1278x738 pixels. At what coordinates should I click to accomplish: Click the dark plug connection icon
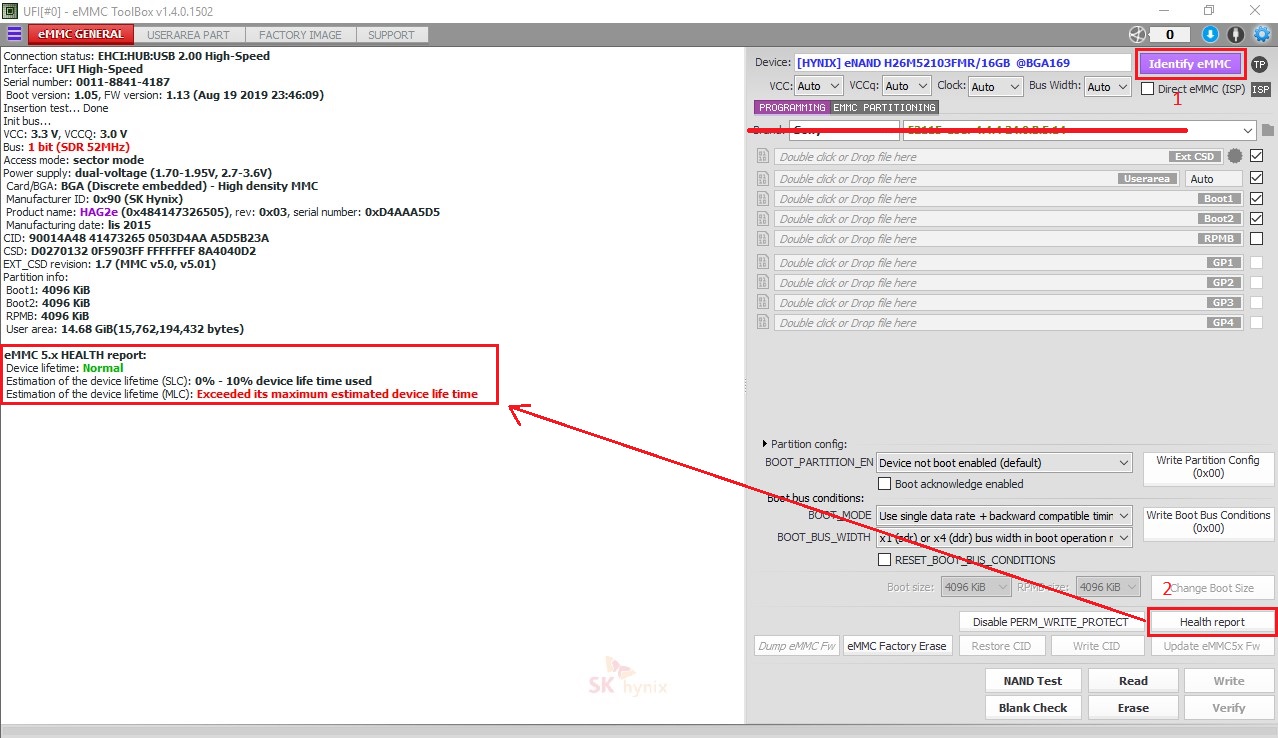pyautogui.click(x=1236, y=35)
